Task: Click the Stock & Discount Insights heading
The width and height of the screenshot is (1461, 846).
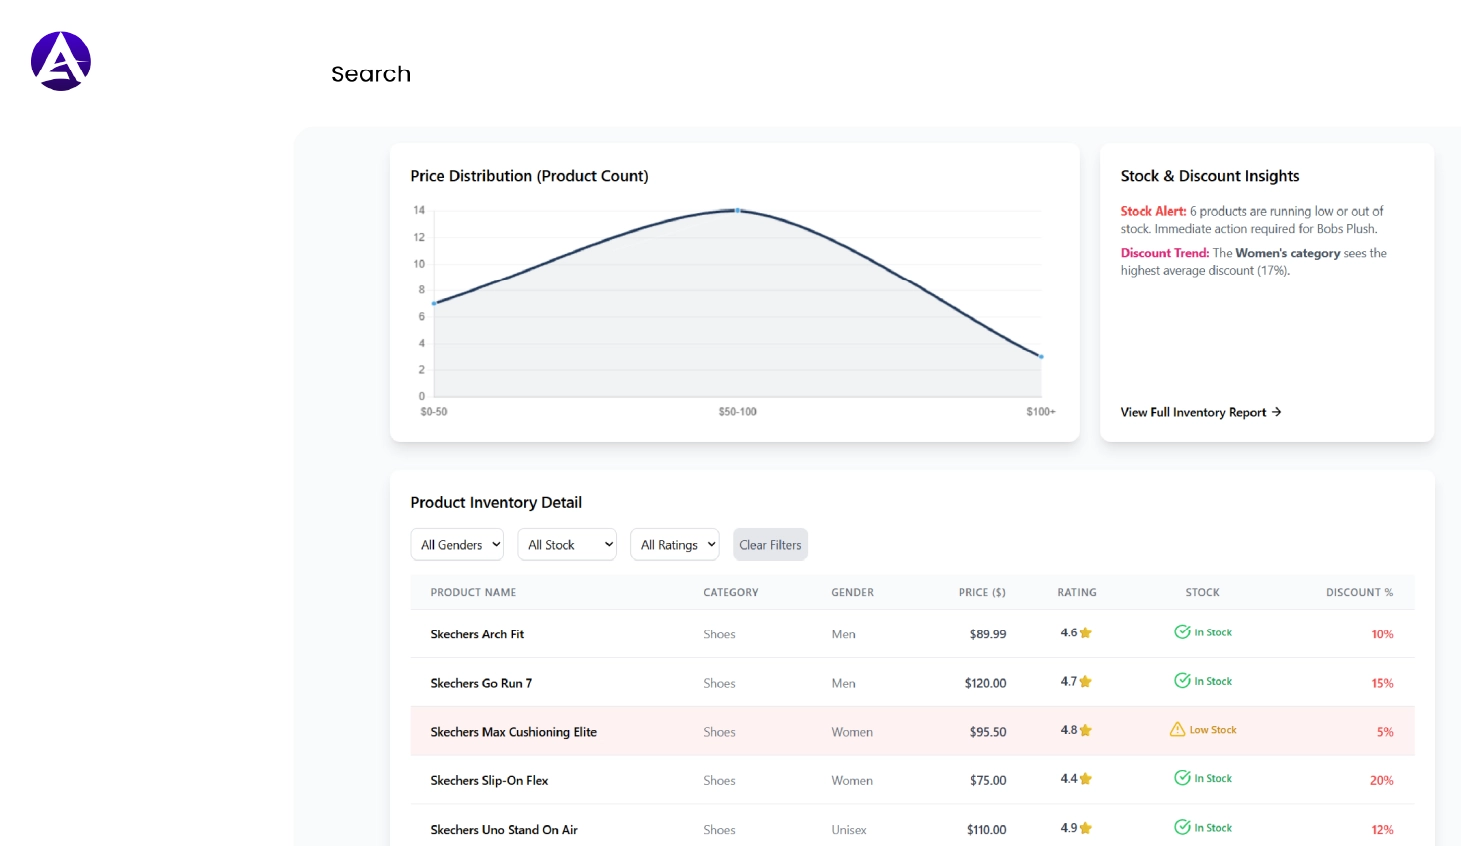Action: tap(1210, 176)
